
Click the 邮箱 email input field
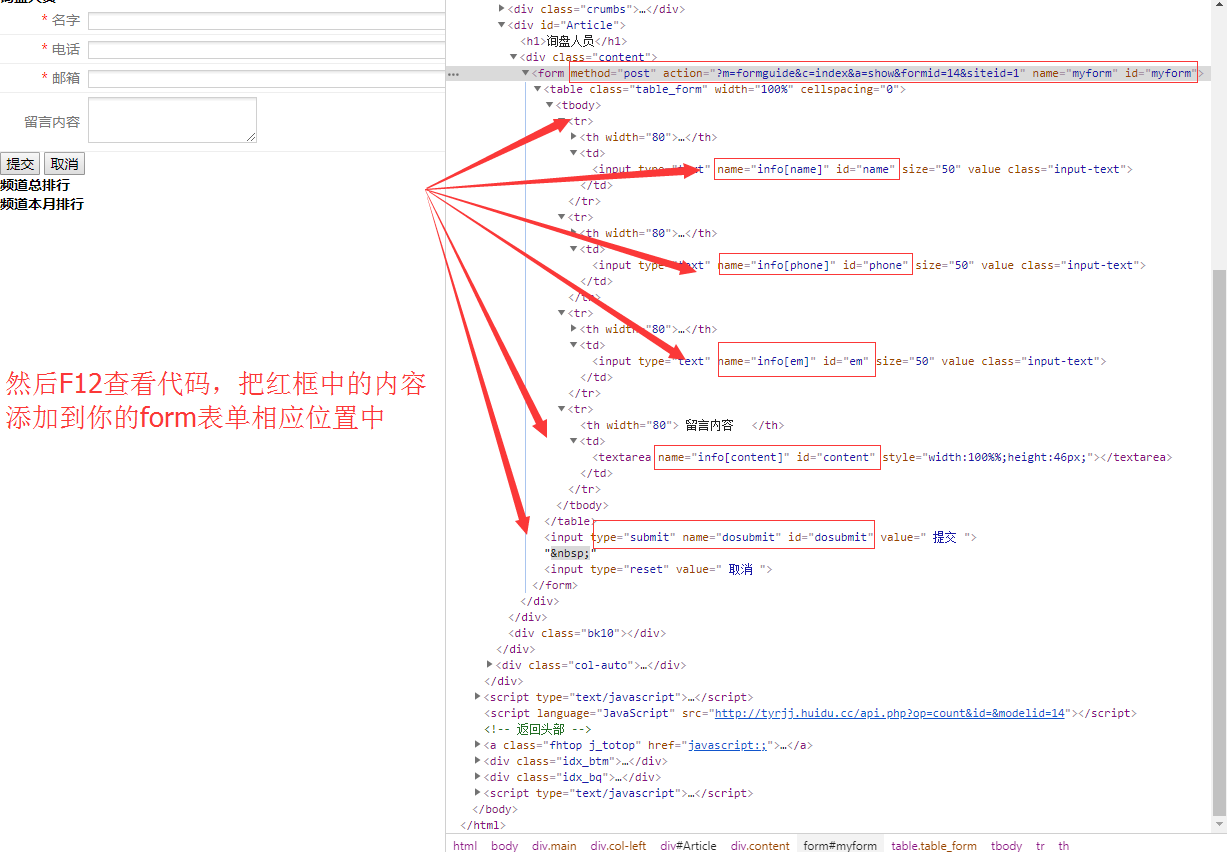click(x=266, y=79)
